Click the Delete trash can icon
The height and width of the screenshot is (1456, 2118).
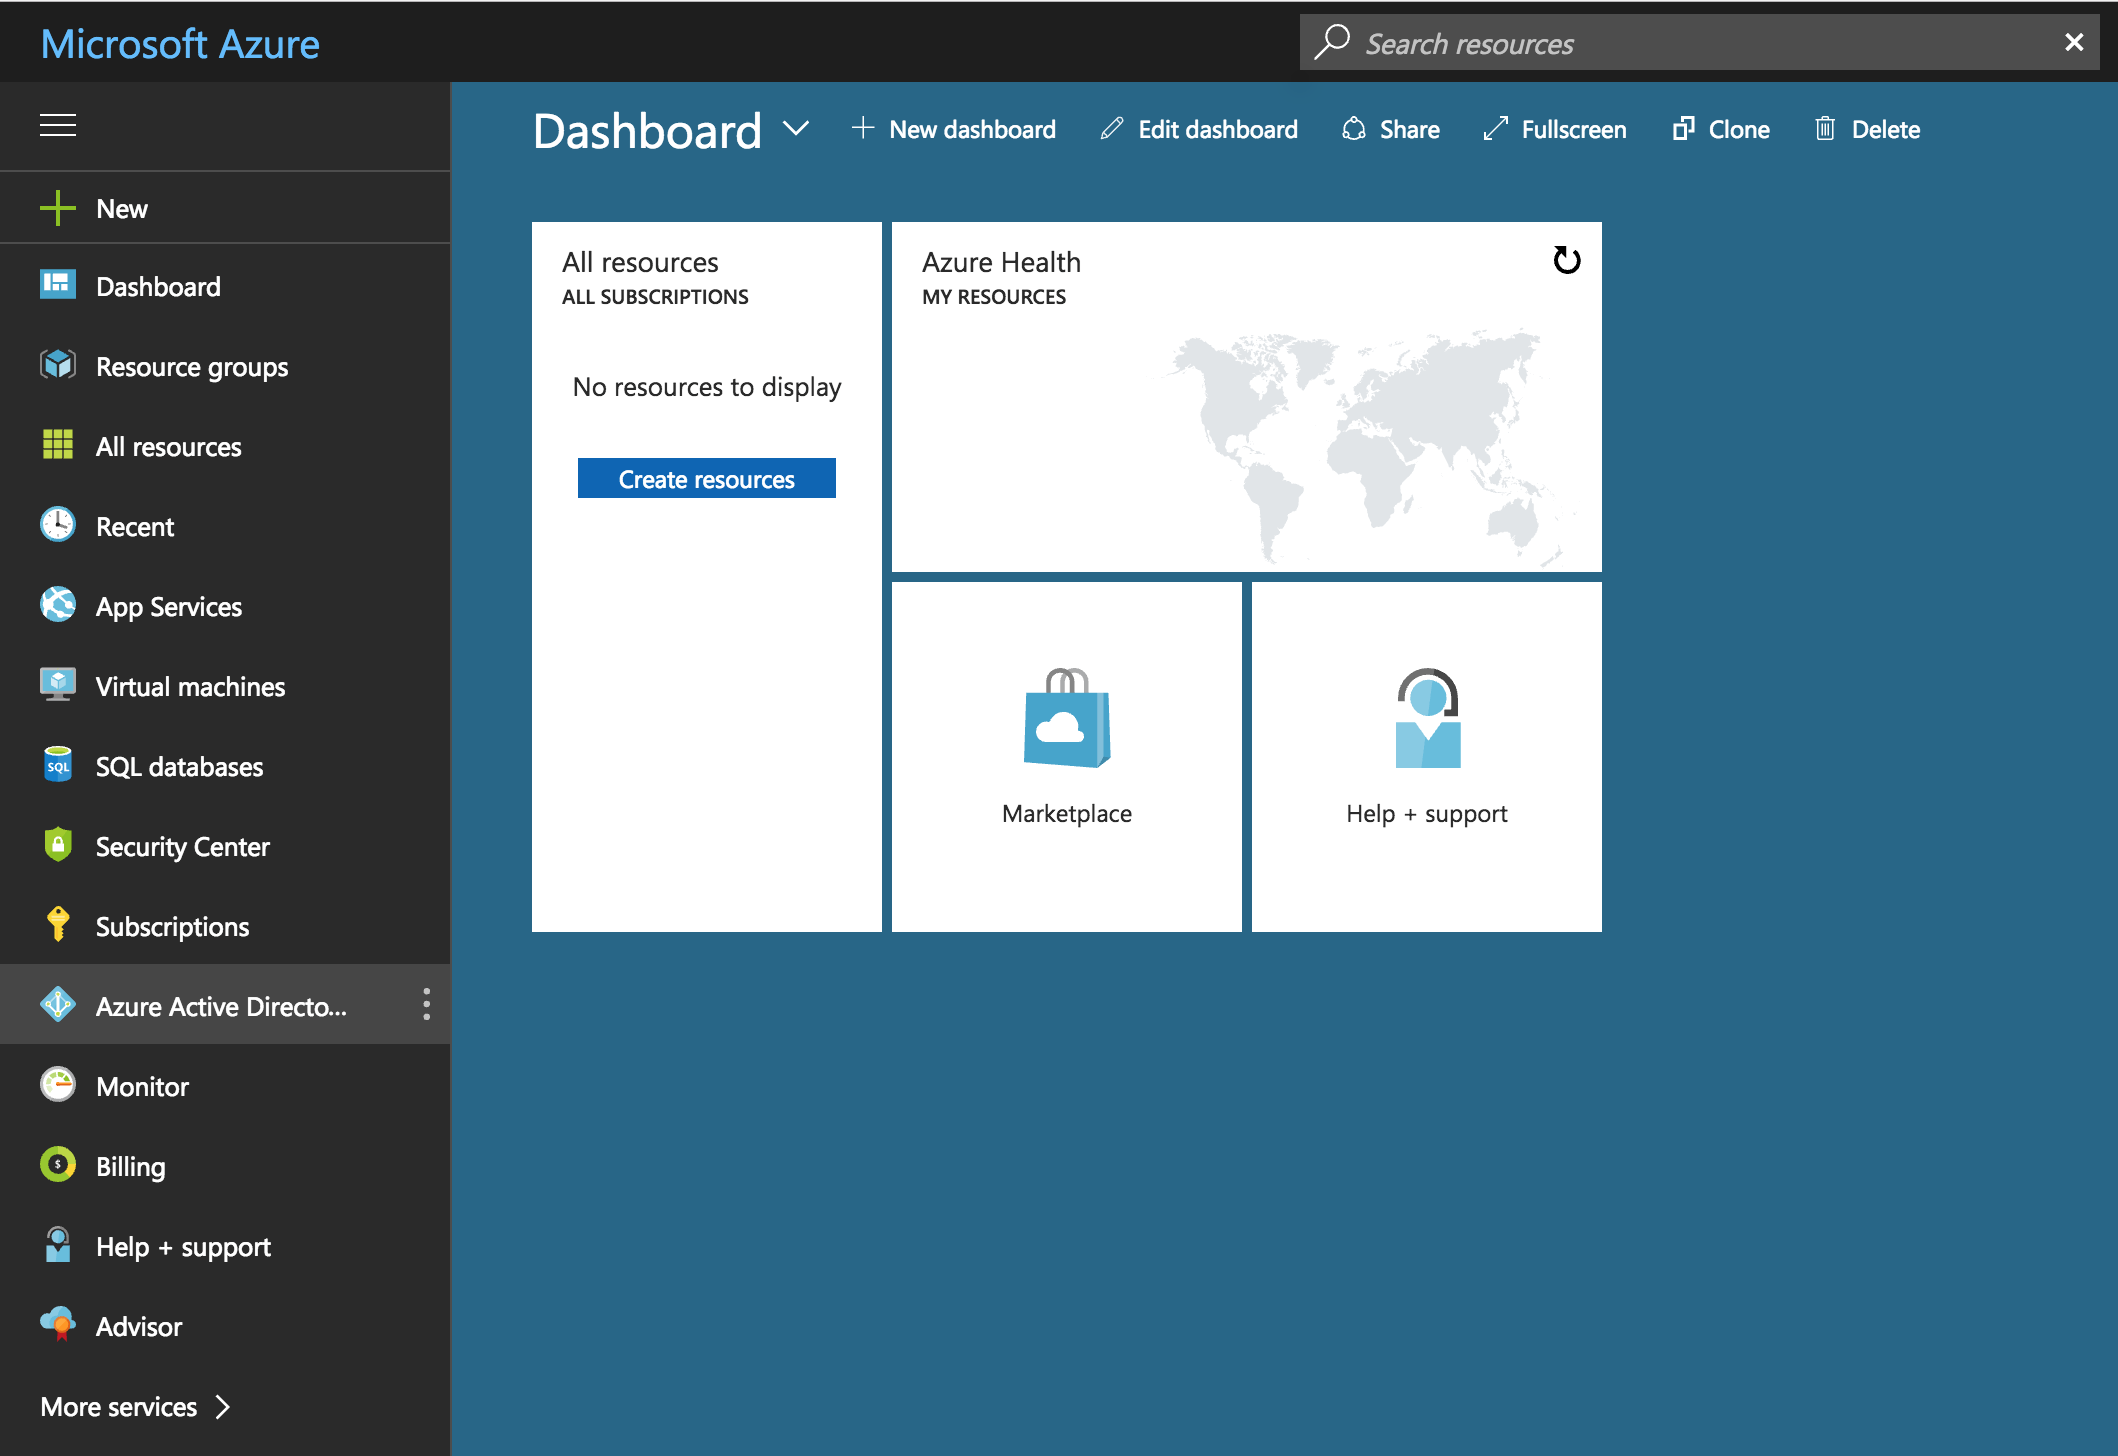click(x=1825, y=129)
